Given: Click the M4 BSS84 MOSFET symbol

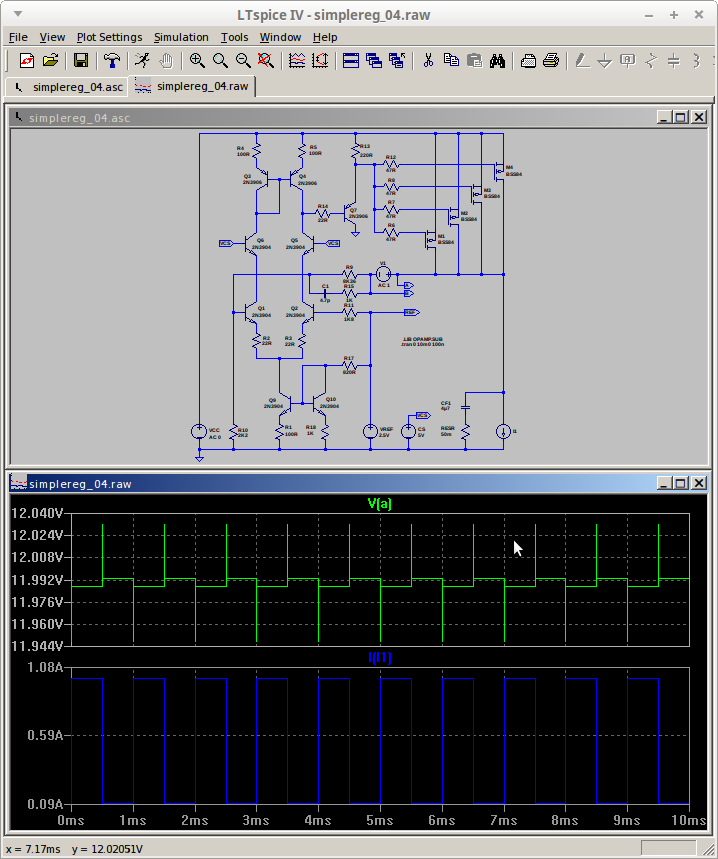Looking at the screenshot, I should coord(498,171).
